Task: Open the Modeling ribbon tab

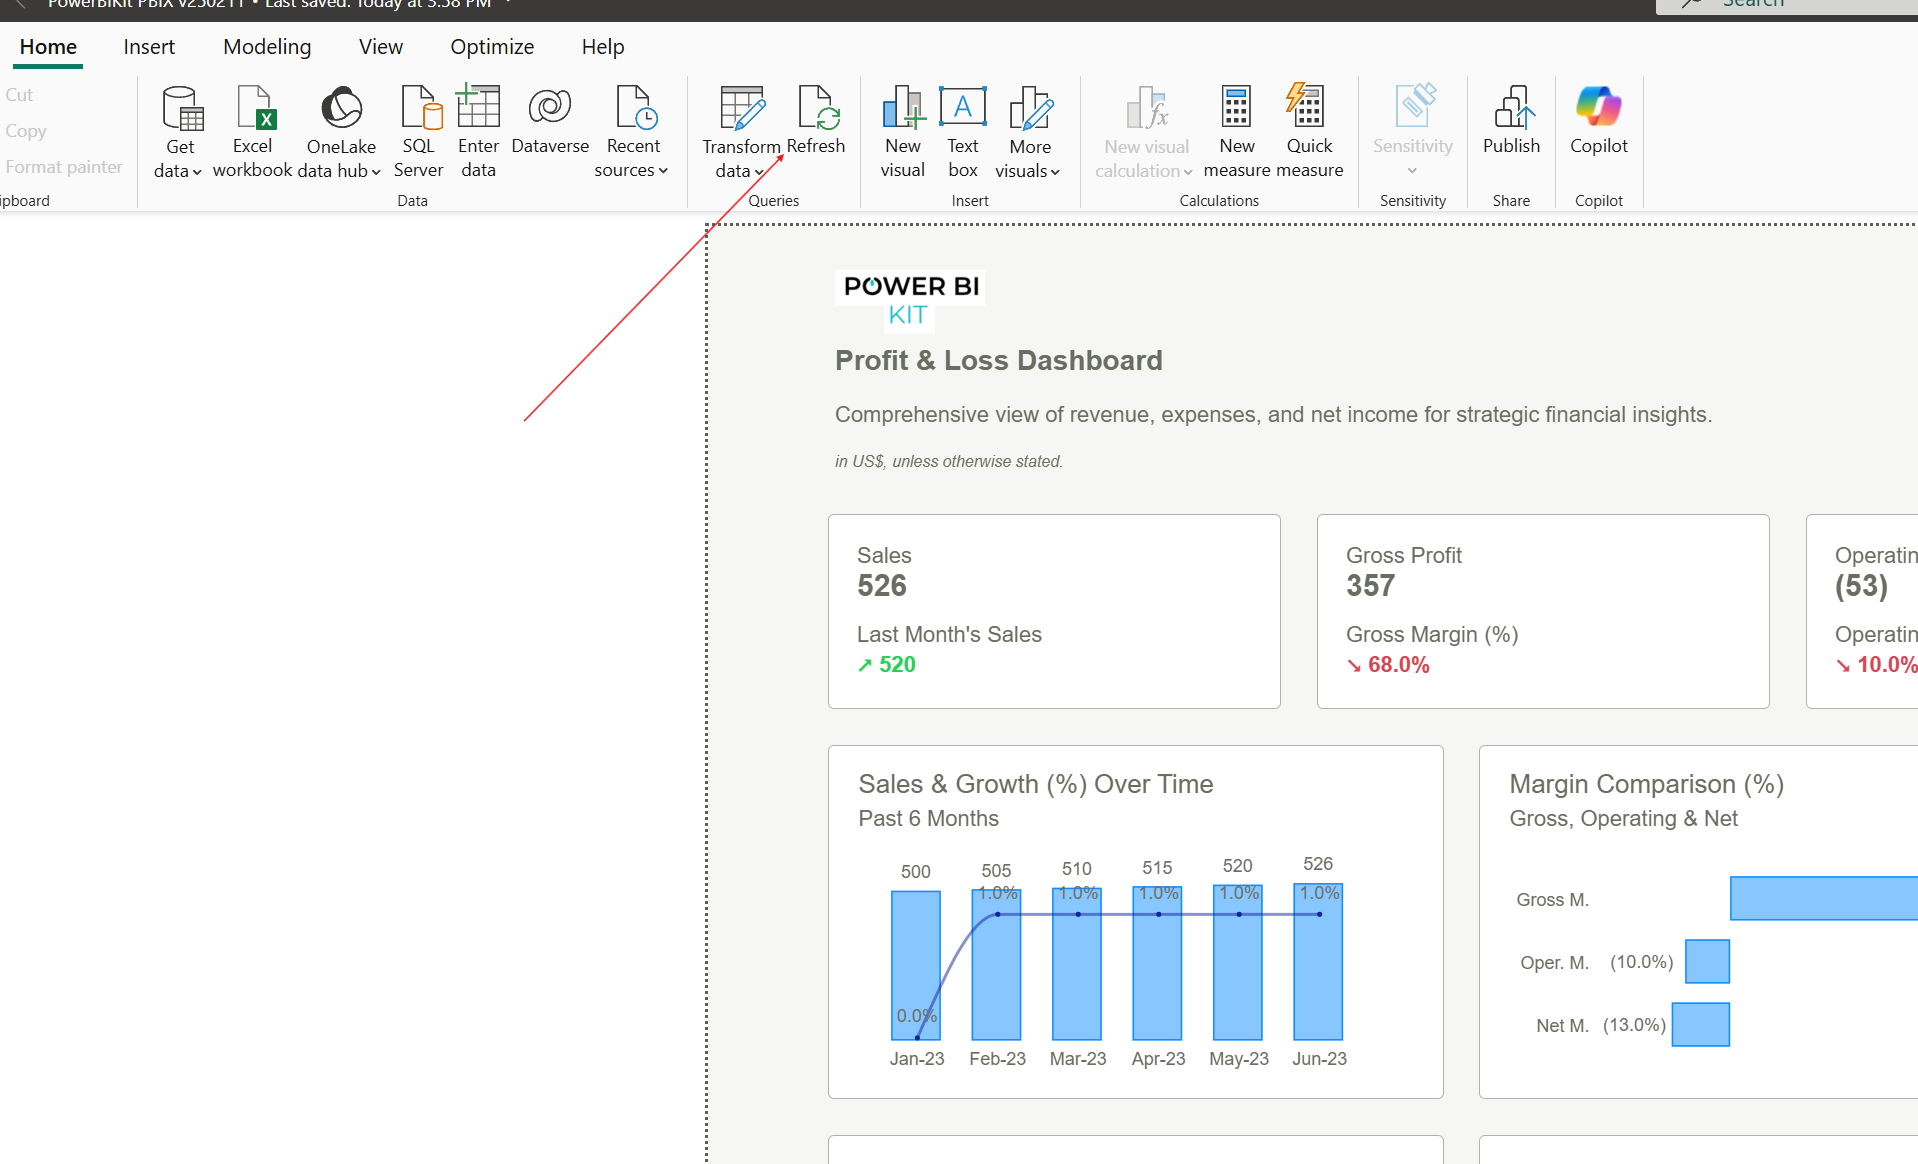Action: tap(267, 47)
